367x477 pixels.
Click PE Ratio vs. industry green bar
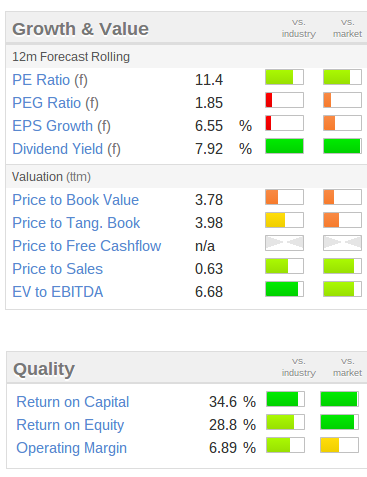click(x=284, y=77)
